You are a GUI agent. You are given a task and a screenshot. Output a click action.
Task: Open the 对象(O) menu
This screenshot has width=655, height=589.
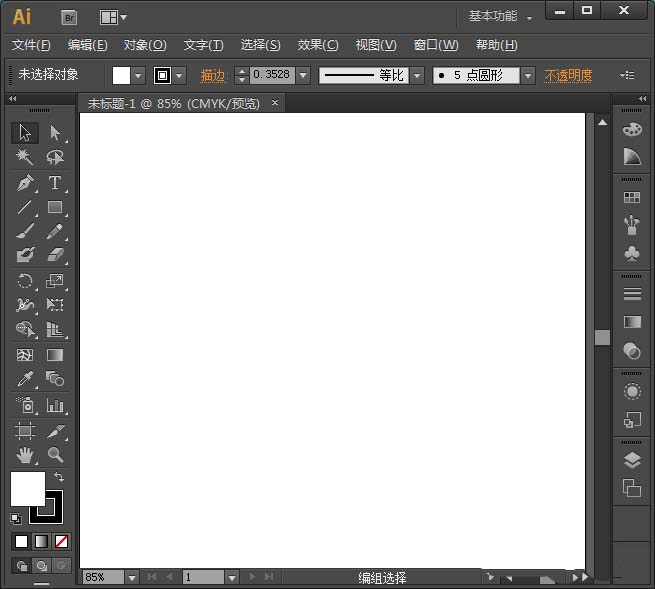[145, 45]
